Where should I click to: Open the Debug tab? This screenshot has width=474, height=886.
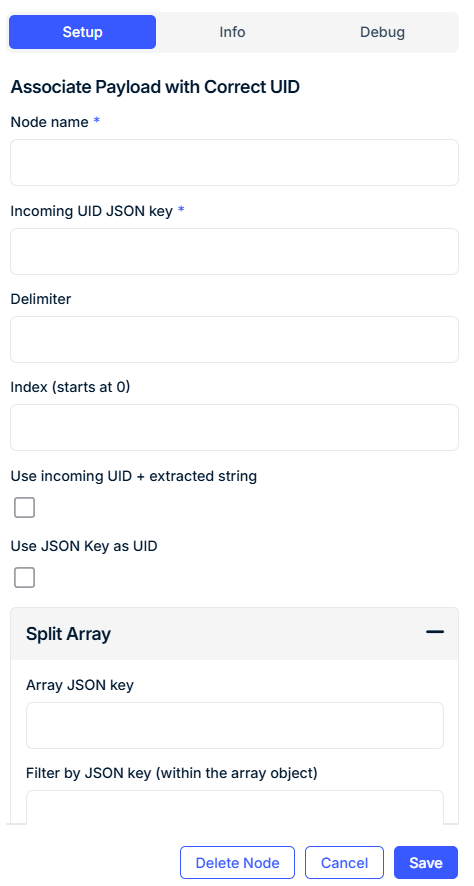[382, 32]
